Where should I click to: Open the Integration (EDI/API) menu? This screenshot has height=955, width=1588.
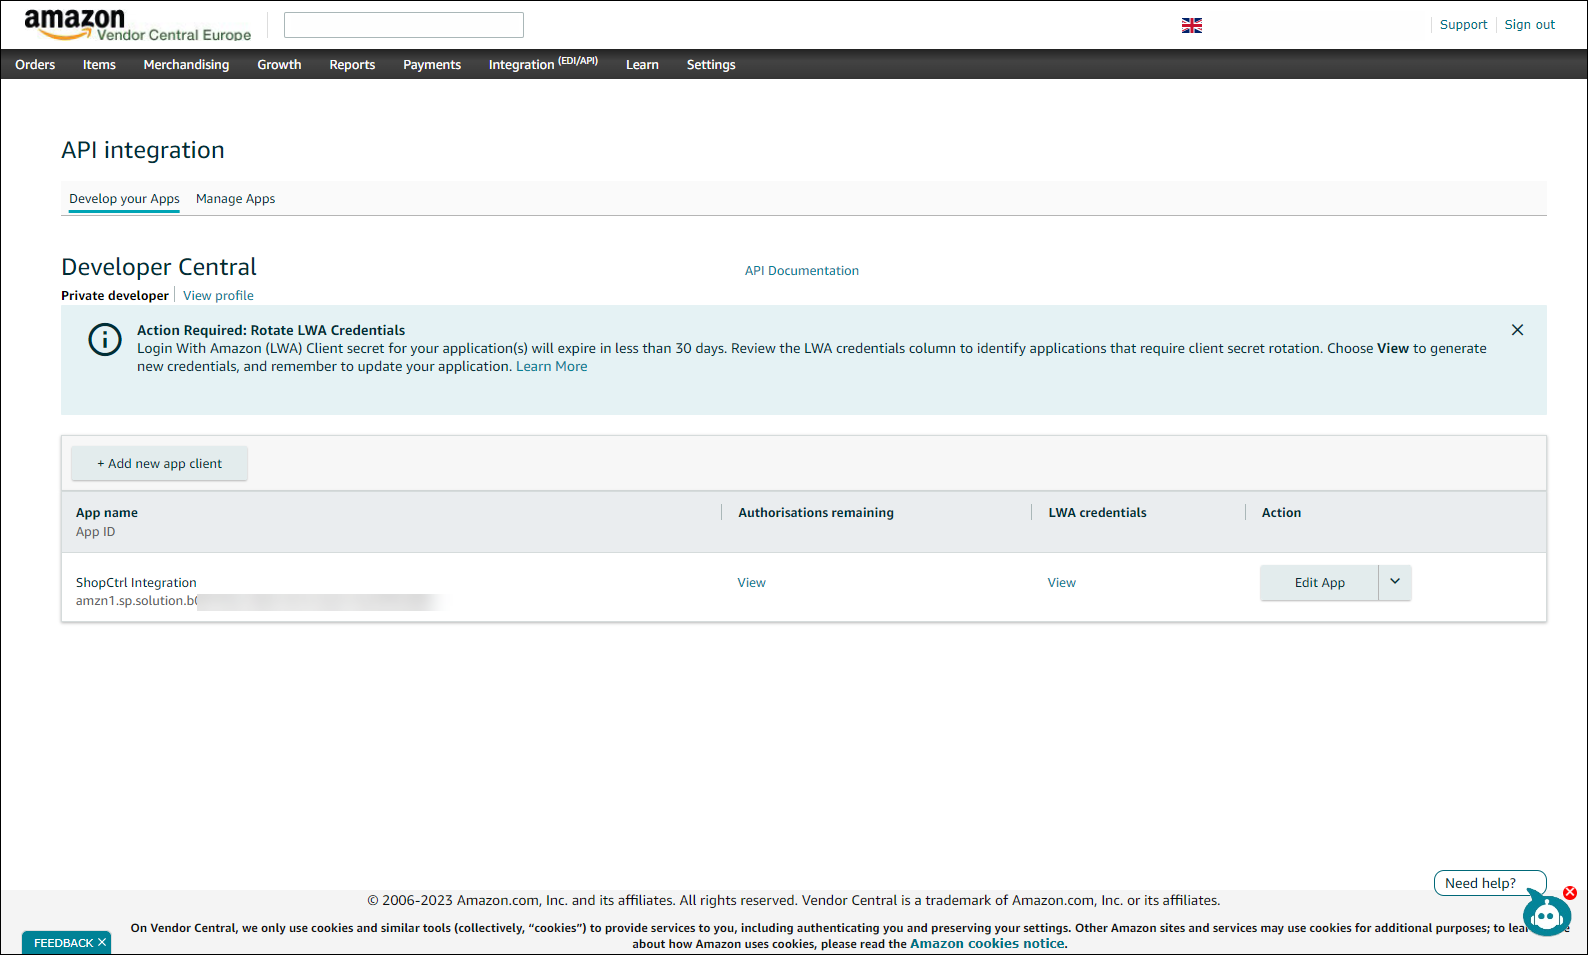pos(543,64)
